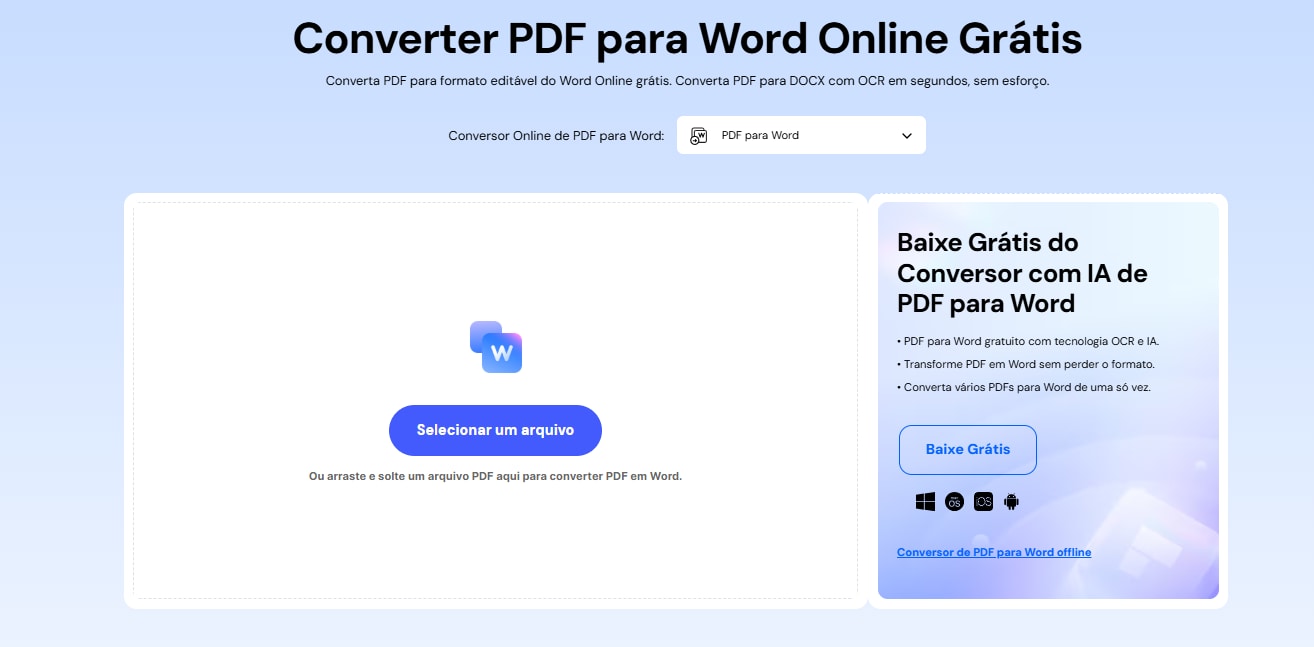Image resolution: width=1314 pixels, height=647 pixels.
Task: Click the 'Conversor Online de PDF para Word:' label
Action: 556,136
